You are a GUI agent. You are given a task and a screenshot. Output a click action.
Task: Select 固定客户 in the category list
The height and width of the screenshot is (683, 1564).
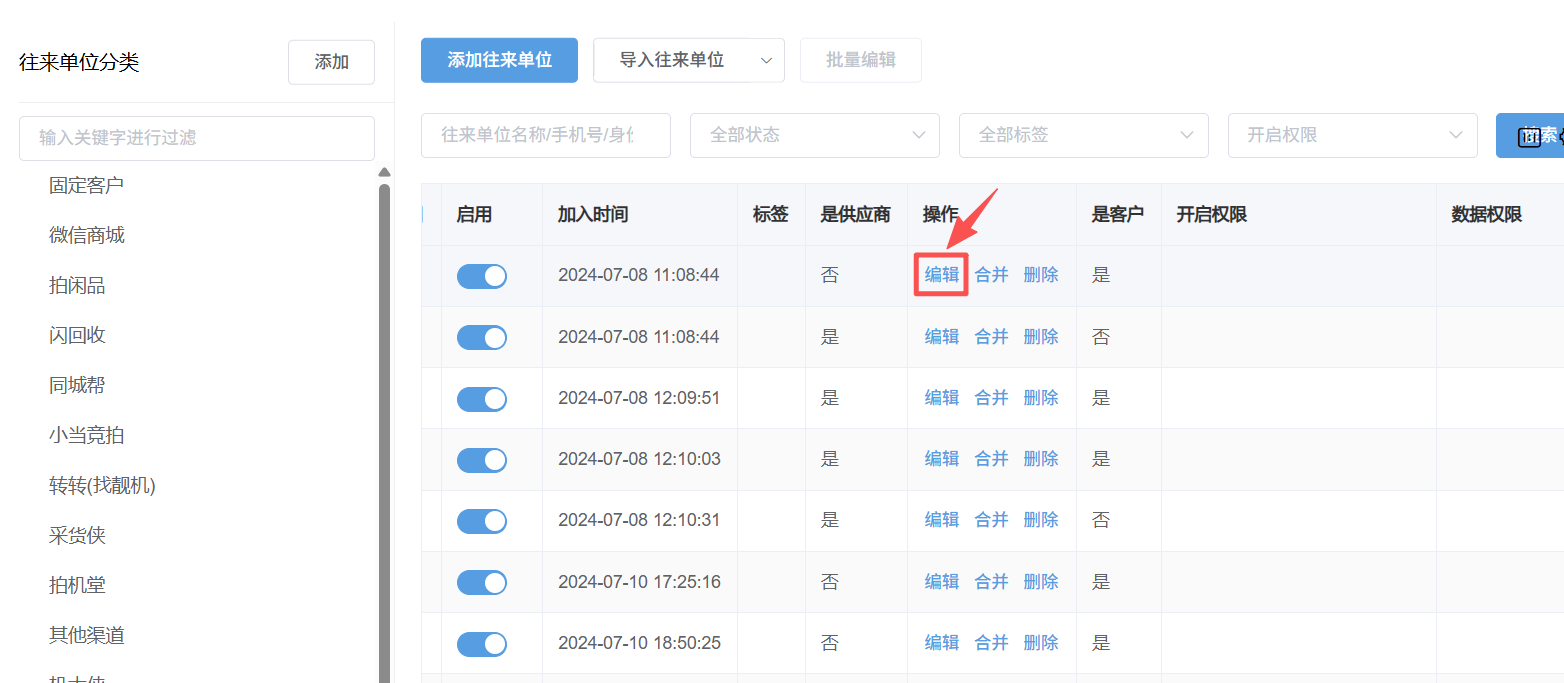coord(87,186)
